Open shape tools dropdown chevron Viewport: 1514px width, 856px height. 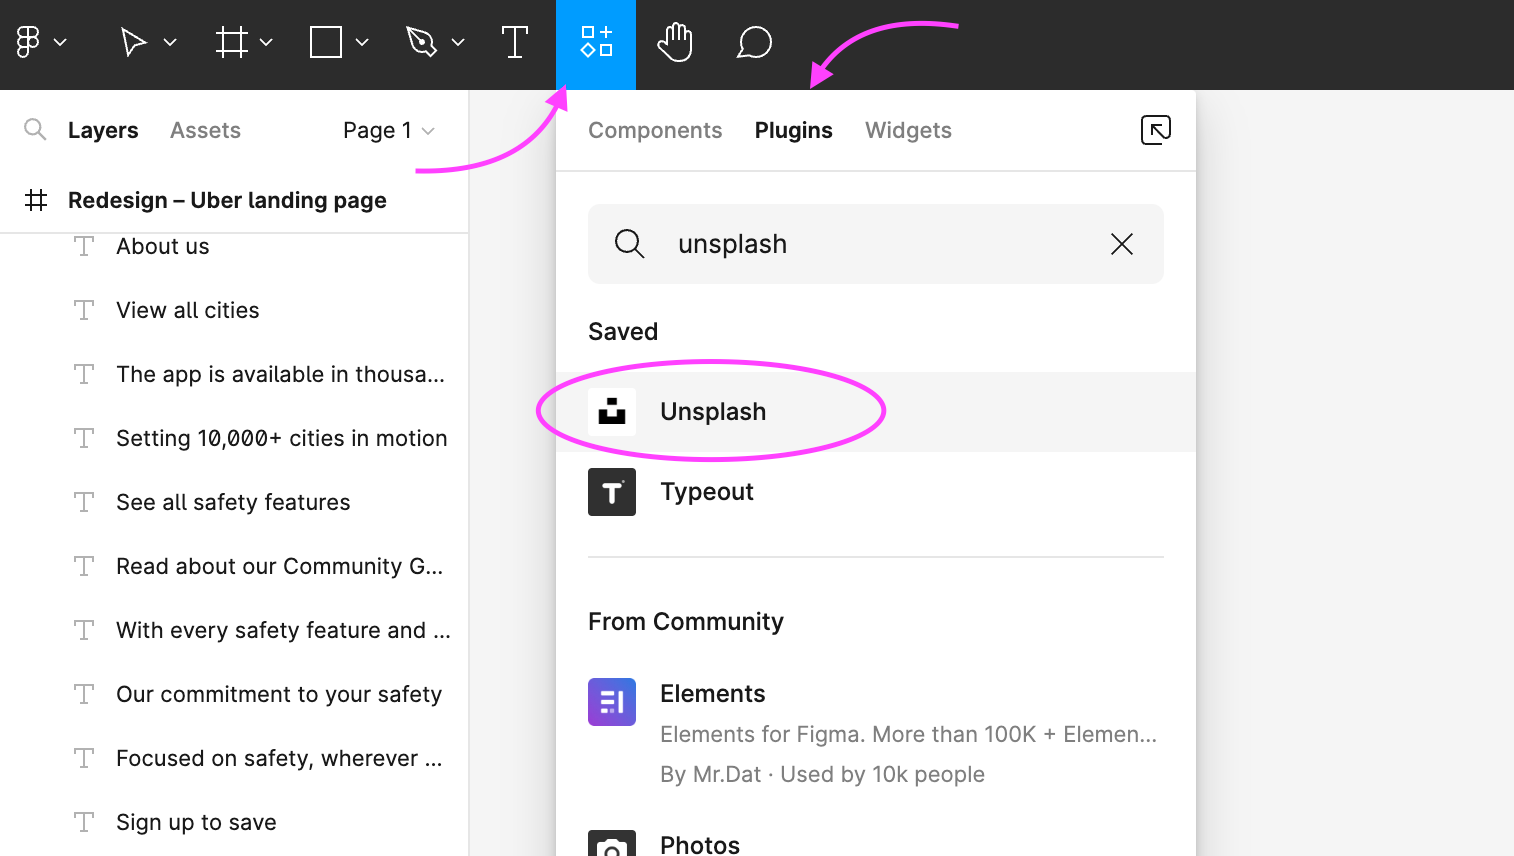[362, 42]
